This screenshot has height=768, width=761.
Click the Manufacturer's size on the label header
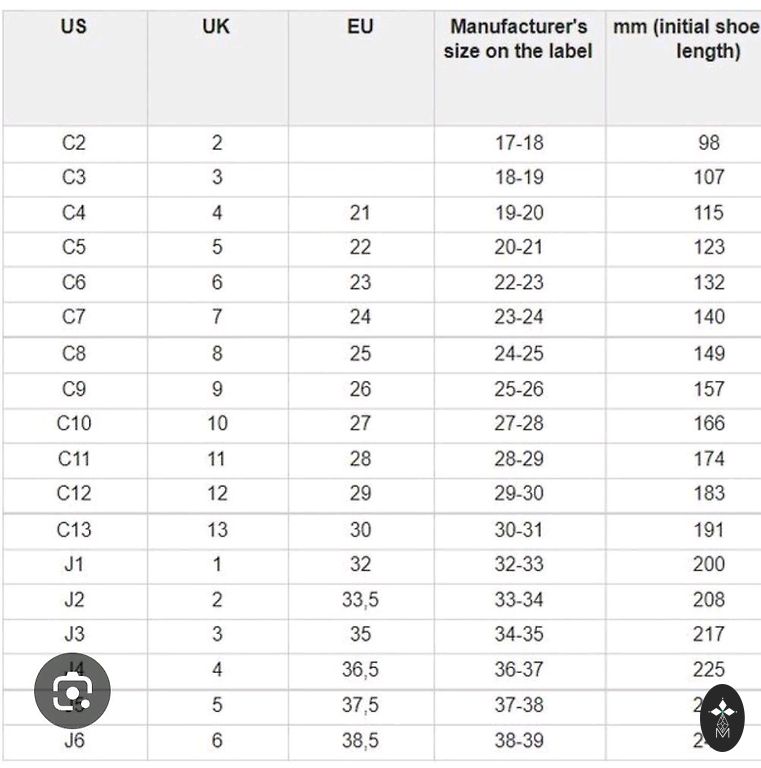[x=518, y=39]
